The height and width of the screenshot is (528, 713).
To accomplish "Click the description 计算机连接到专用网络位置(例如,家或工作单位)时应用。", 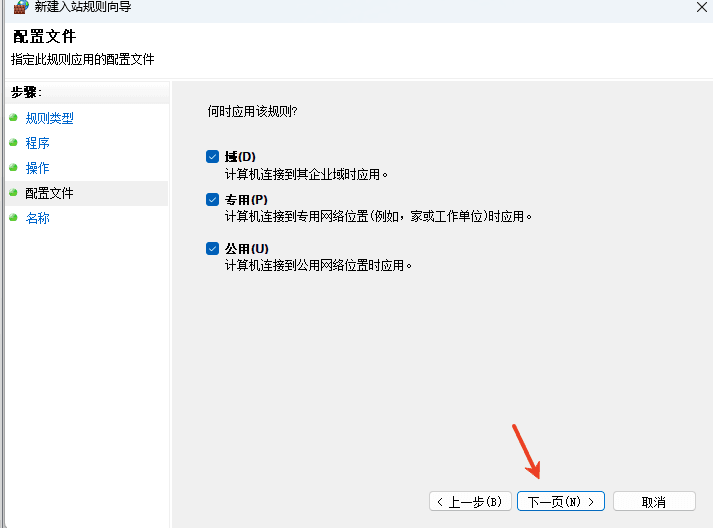I will coord(378,216).
